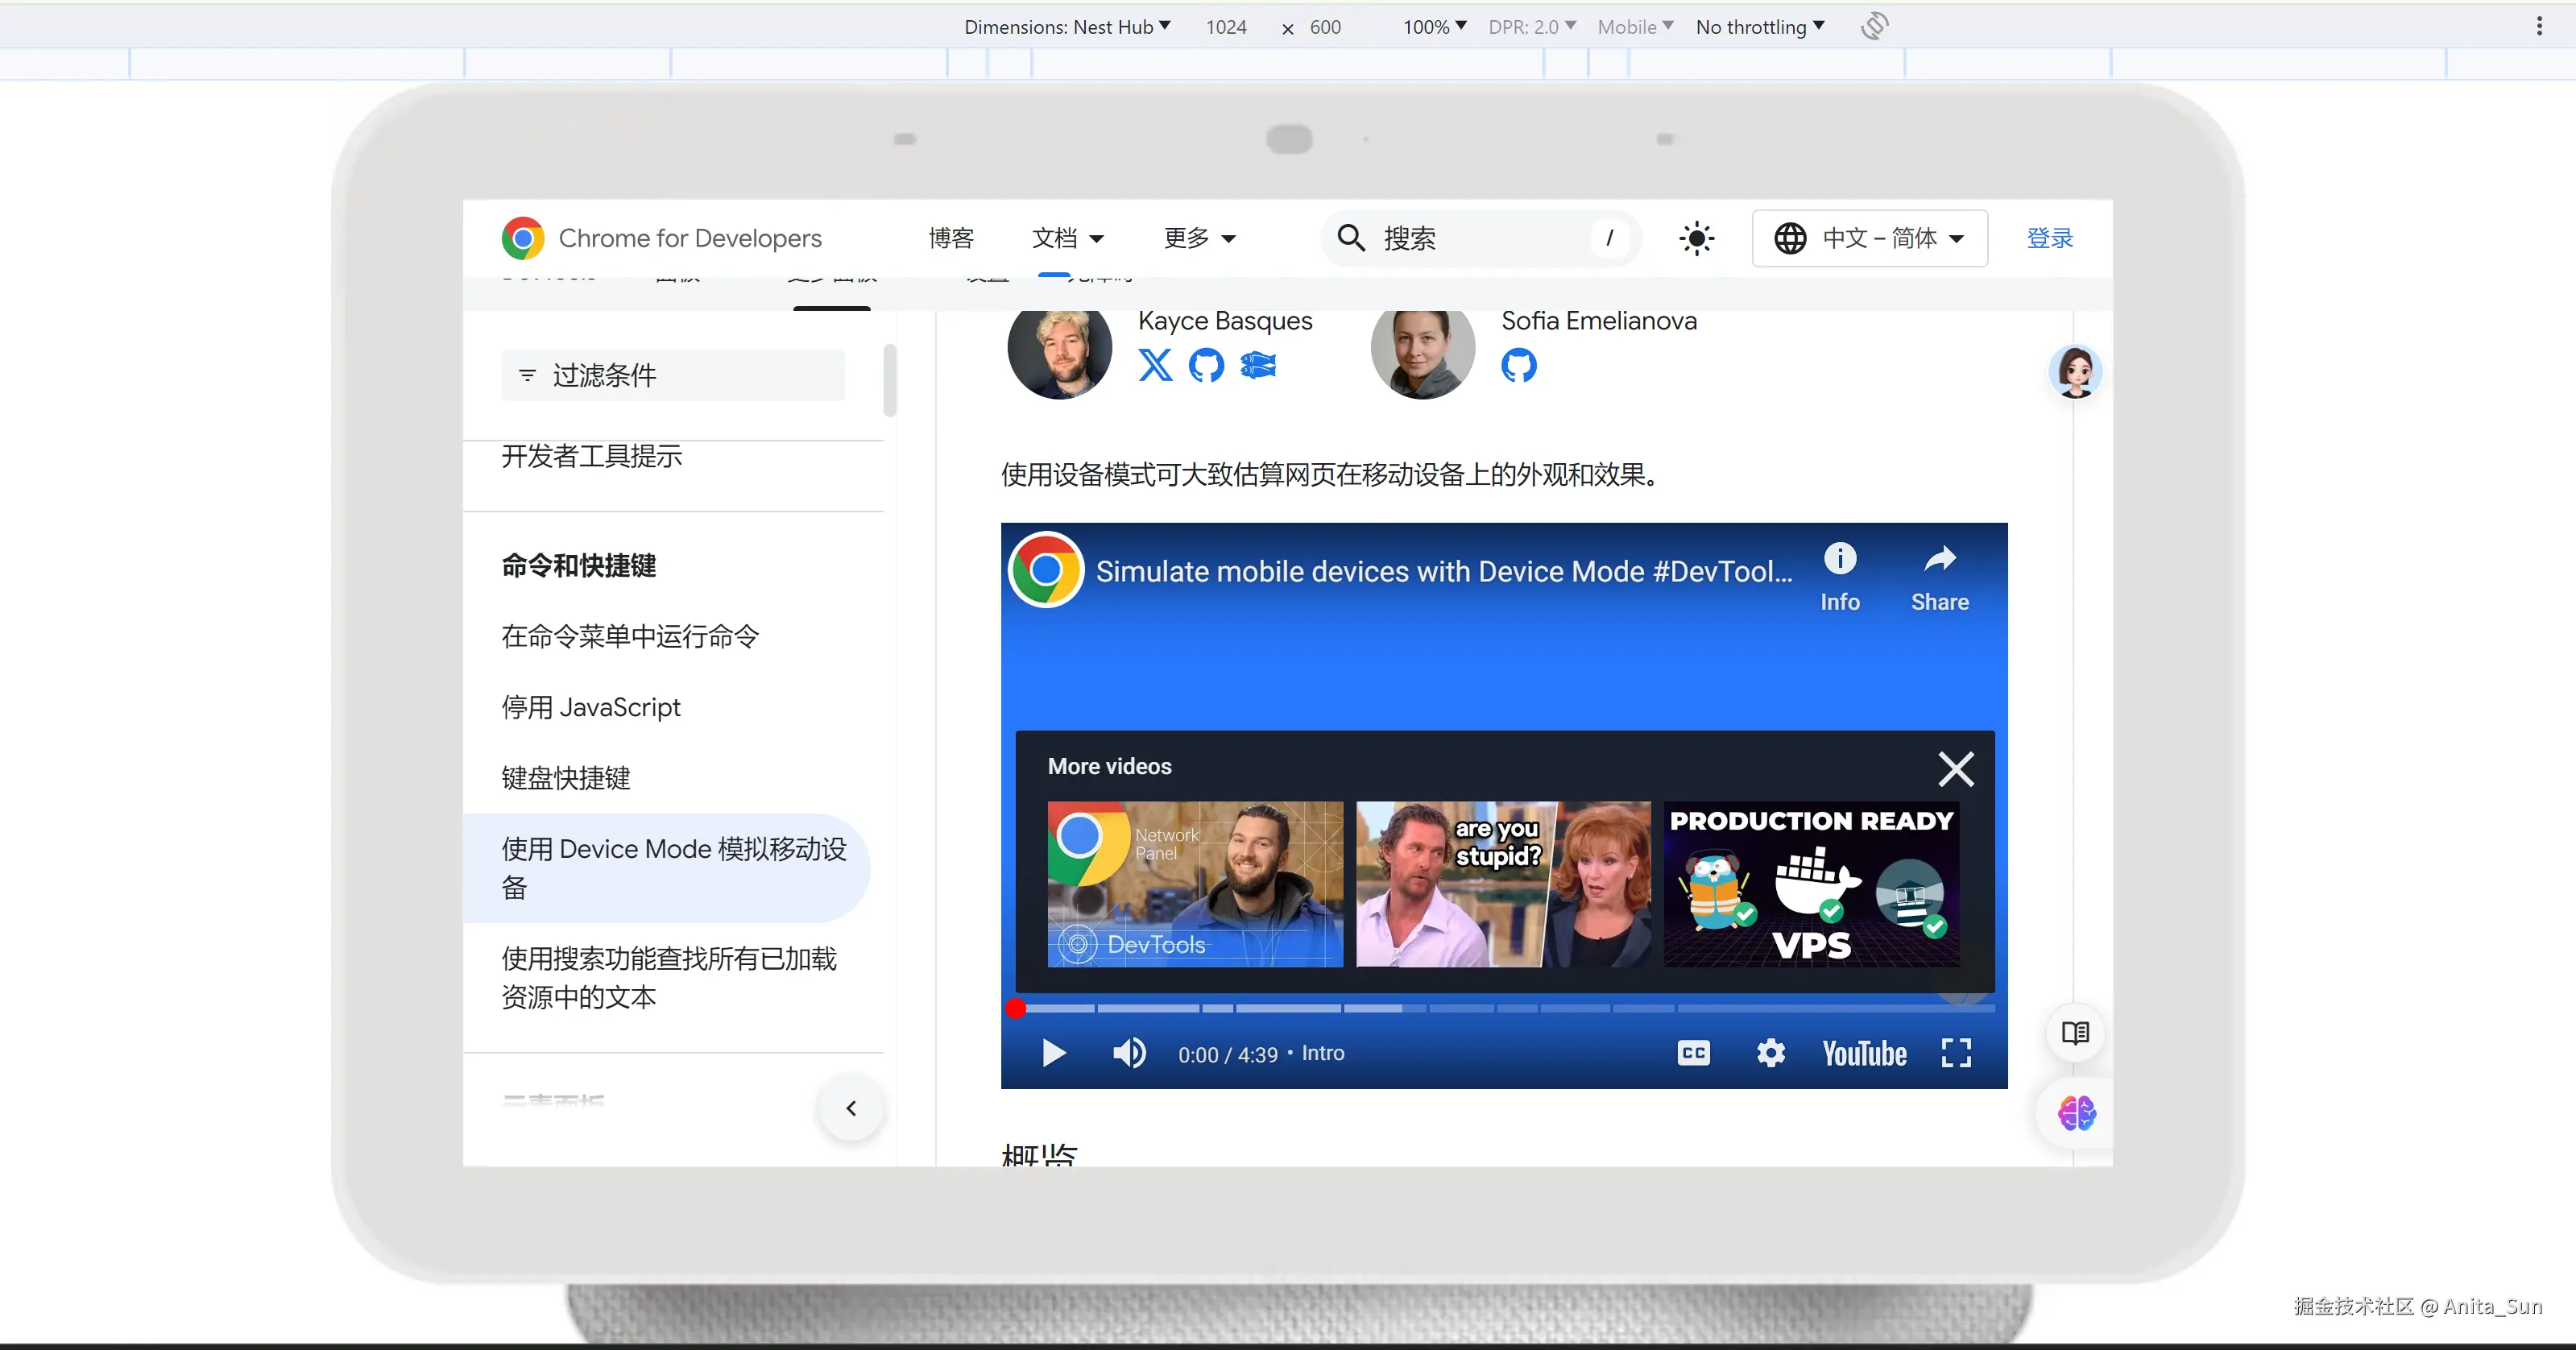Click the purple brain assistant icon
Screen dimensions: 2576x1350
(2076, 1113)
